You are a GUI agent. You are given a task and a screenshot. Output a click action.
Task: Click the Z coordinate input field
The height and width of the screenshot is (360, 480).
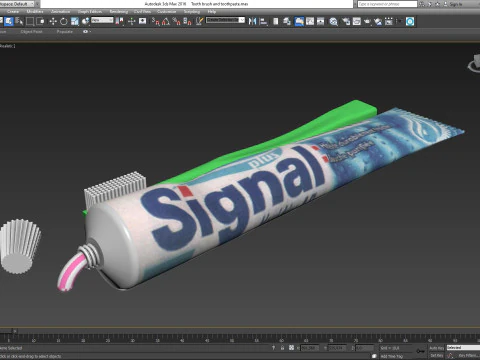364,348
